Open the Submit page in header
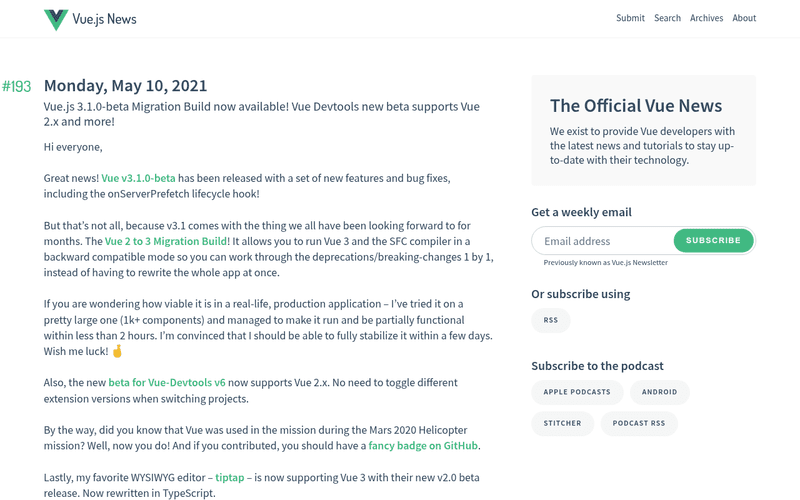The height and width of the screenshot is (500, 800). (x=630, y=18)
